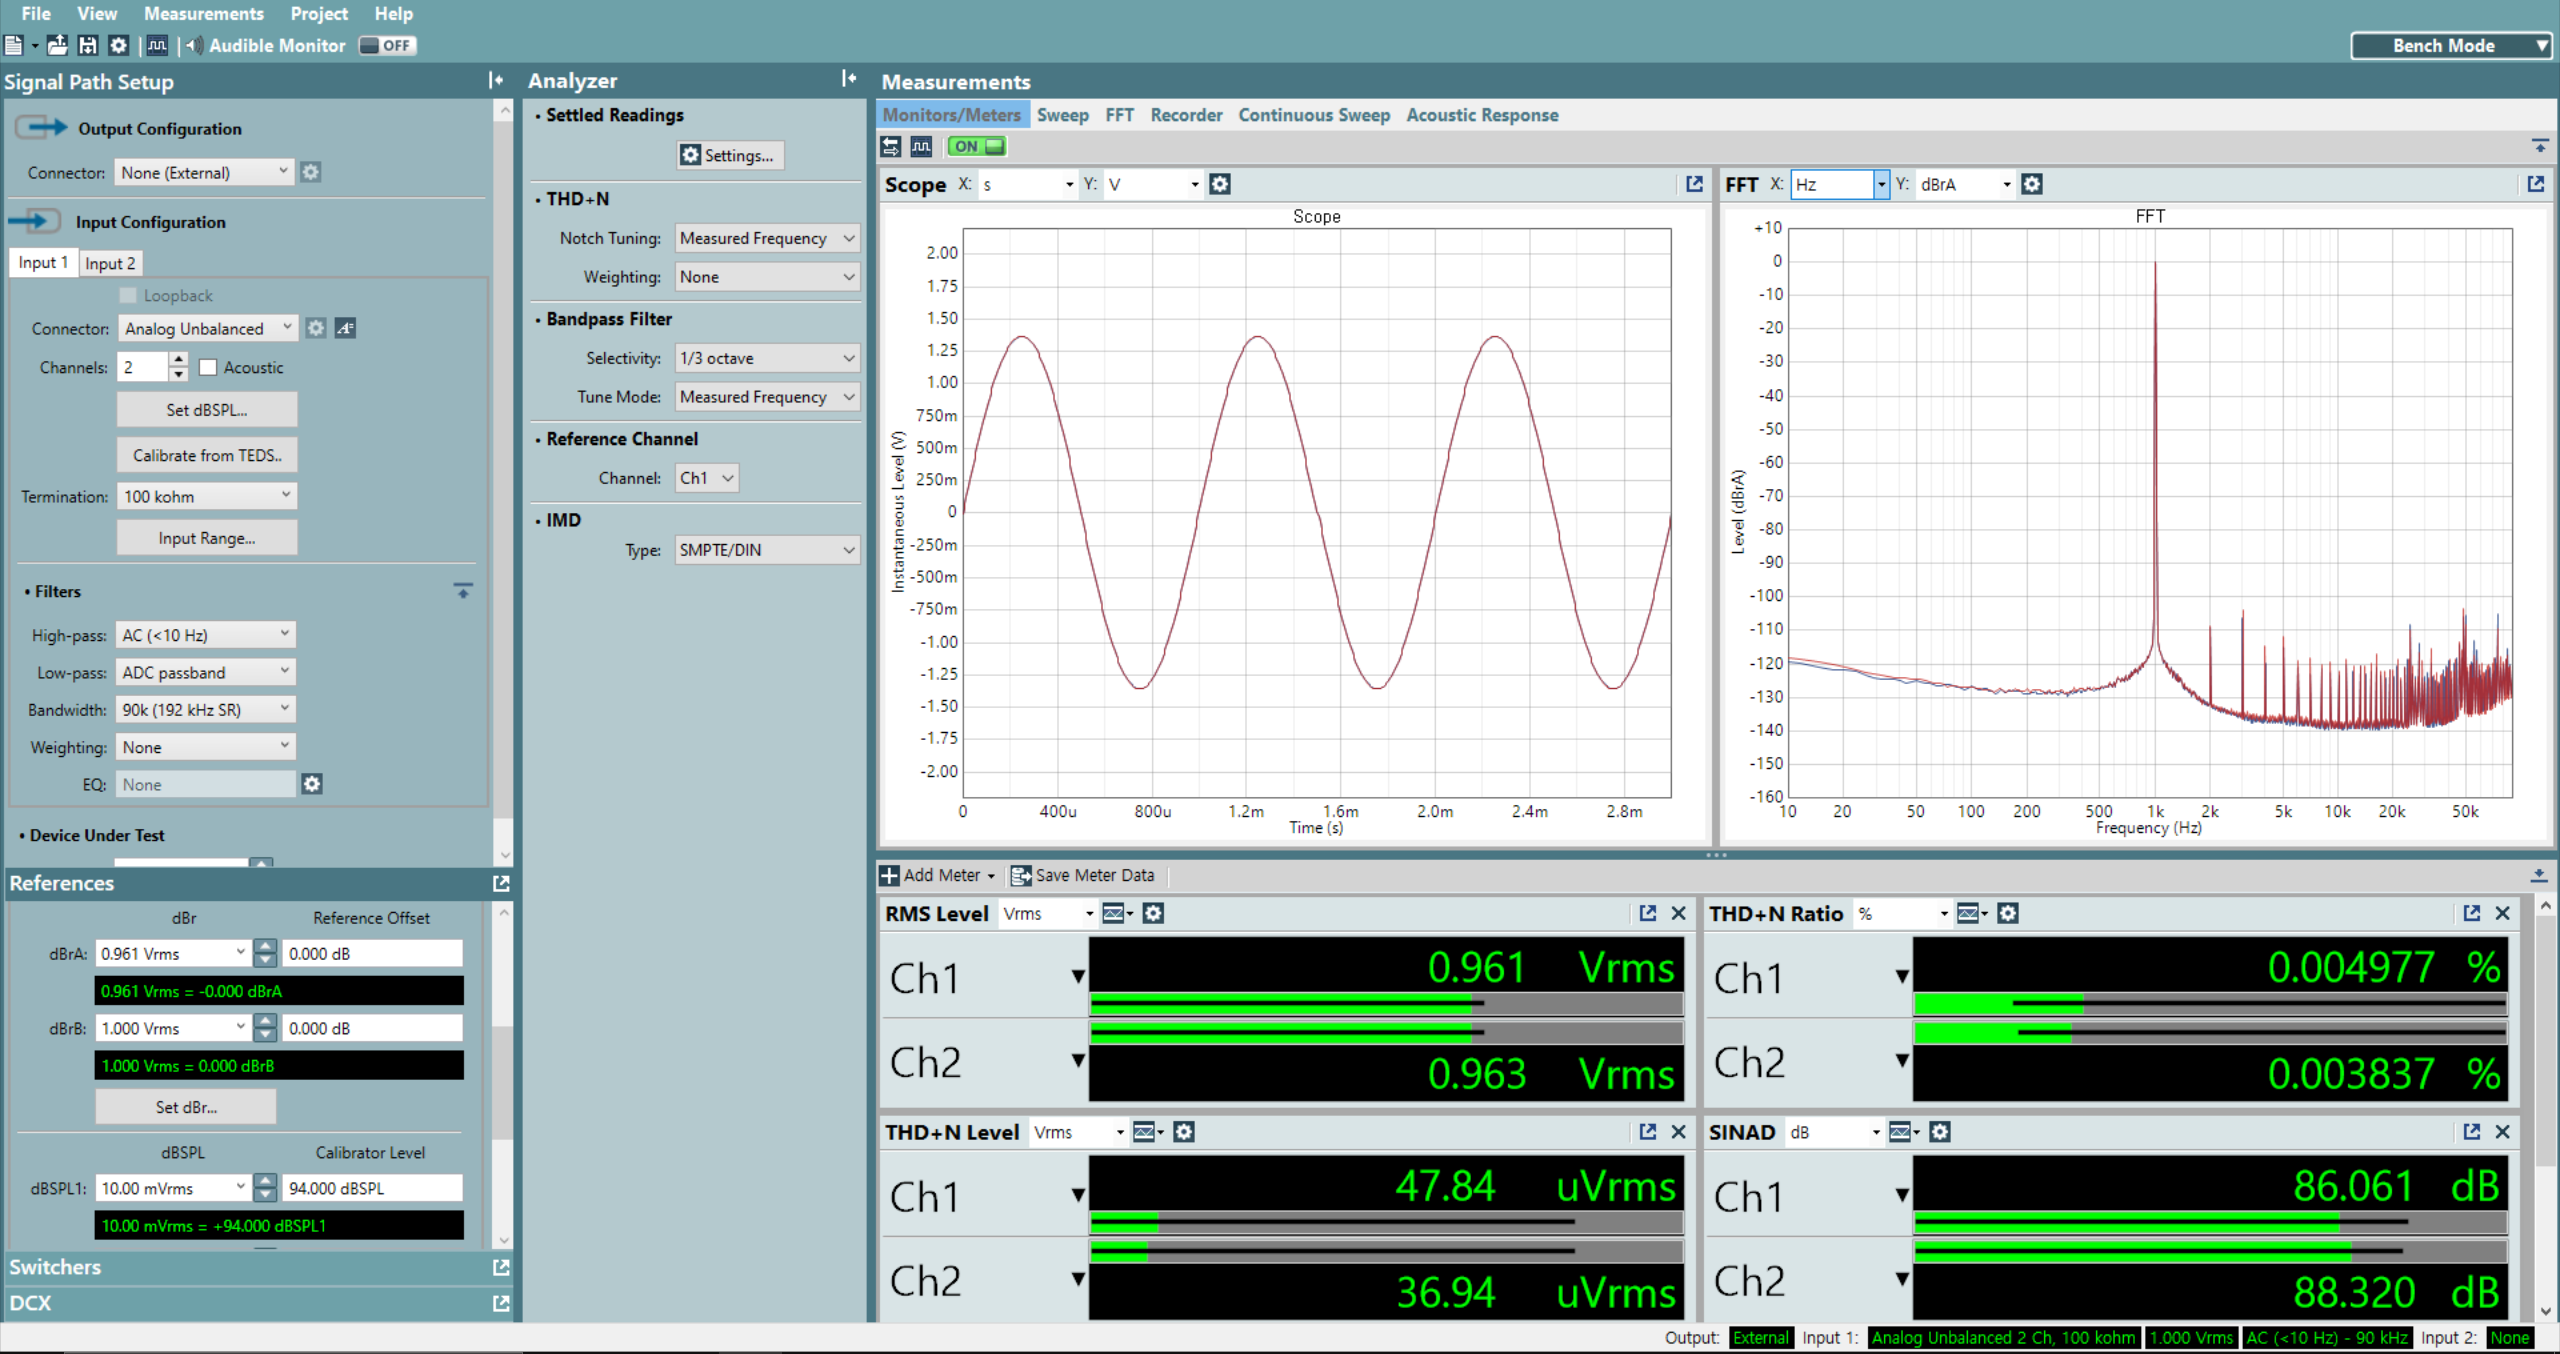Click the Set dBSPL... button
The image size is (2560, 1354).
207,409
